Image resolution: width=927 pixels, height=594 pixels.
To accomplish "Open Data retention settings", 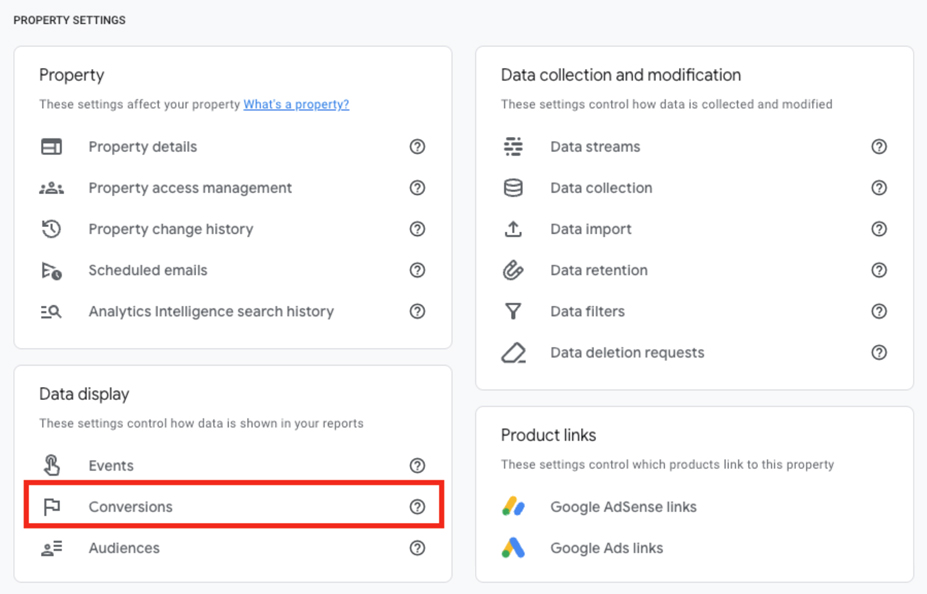I will pyautogui.click(x=599, y=270).
